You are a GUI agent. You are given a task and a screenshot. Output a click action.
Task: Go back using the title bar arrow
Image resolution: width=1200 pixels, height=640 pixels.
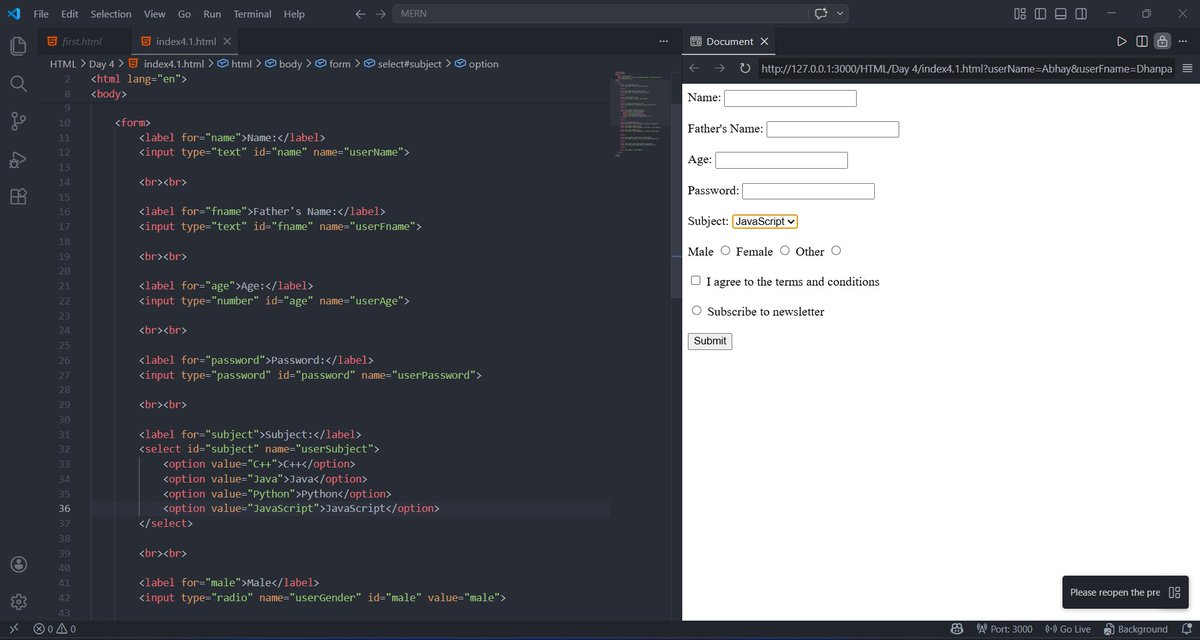click(x=360, y=14)
